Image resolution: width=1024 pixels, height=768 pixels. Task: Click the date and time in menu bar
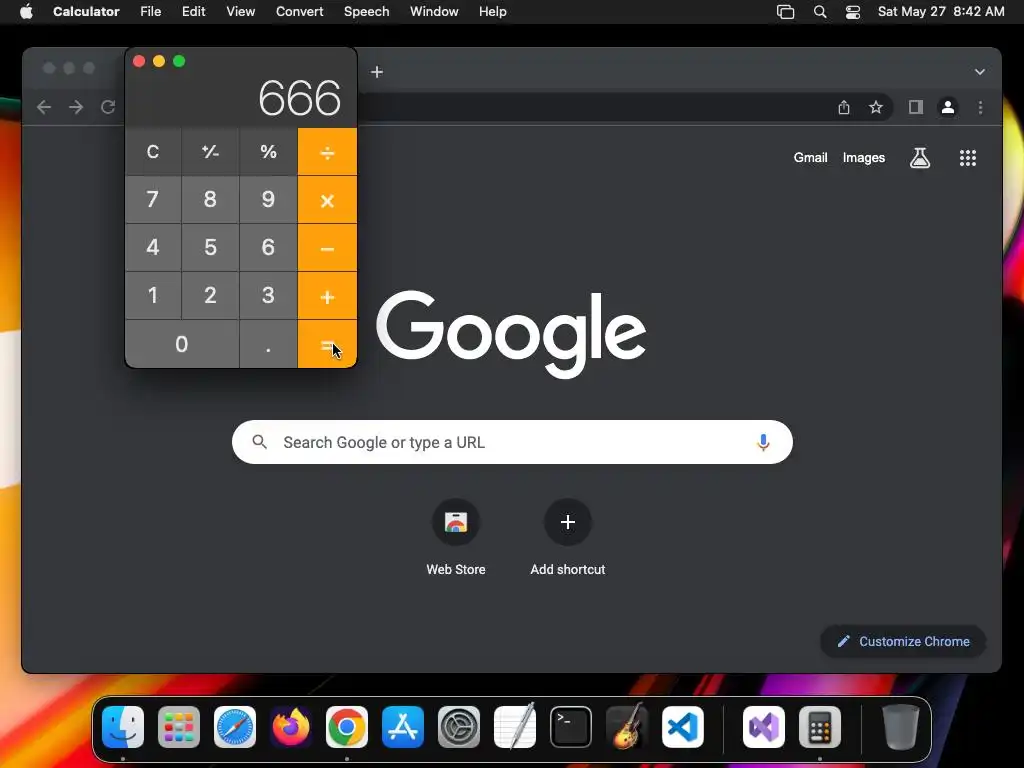pos(941,12)
